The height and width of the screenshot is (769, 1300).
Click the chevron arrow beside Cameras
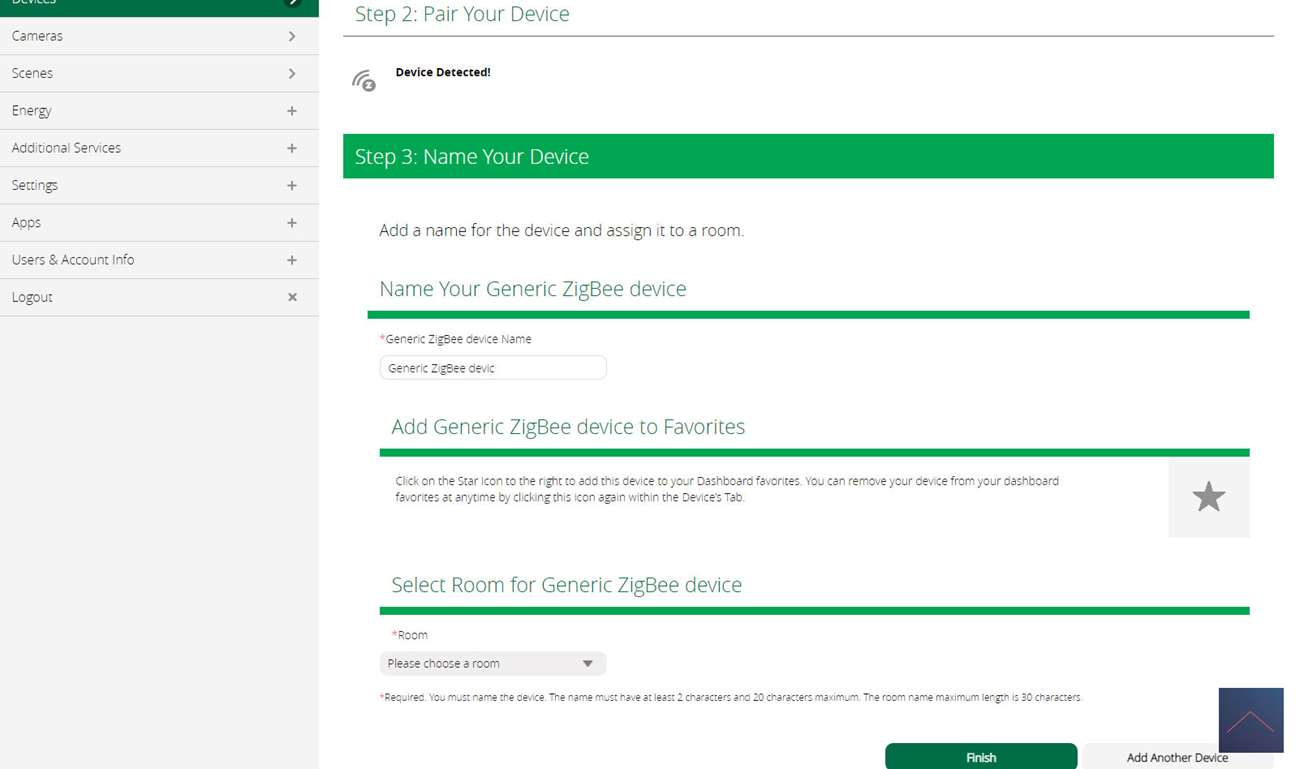tap(292, 36)
